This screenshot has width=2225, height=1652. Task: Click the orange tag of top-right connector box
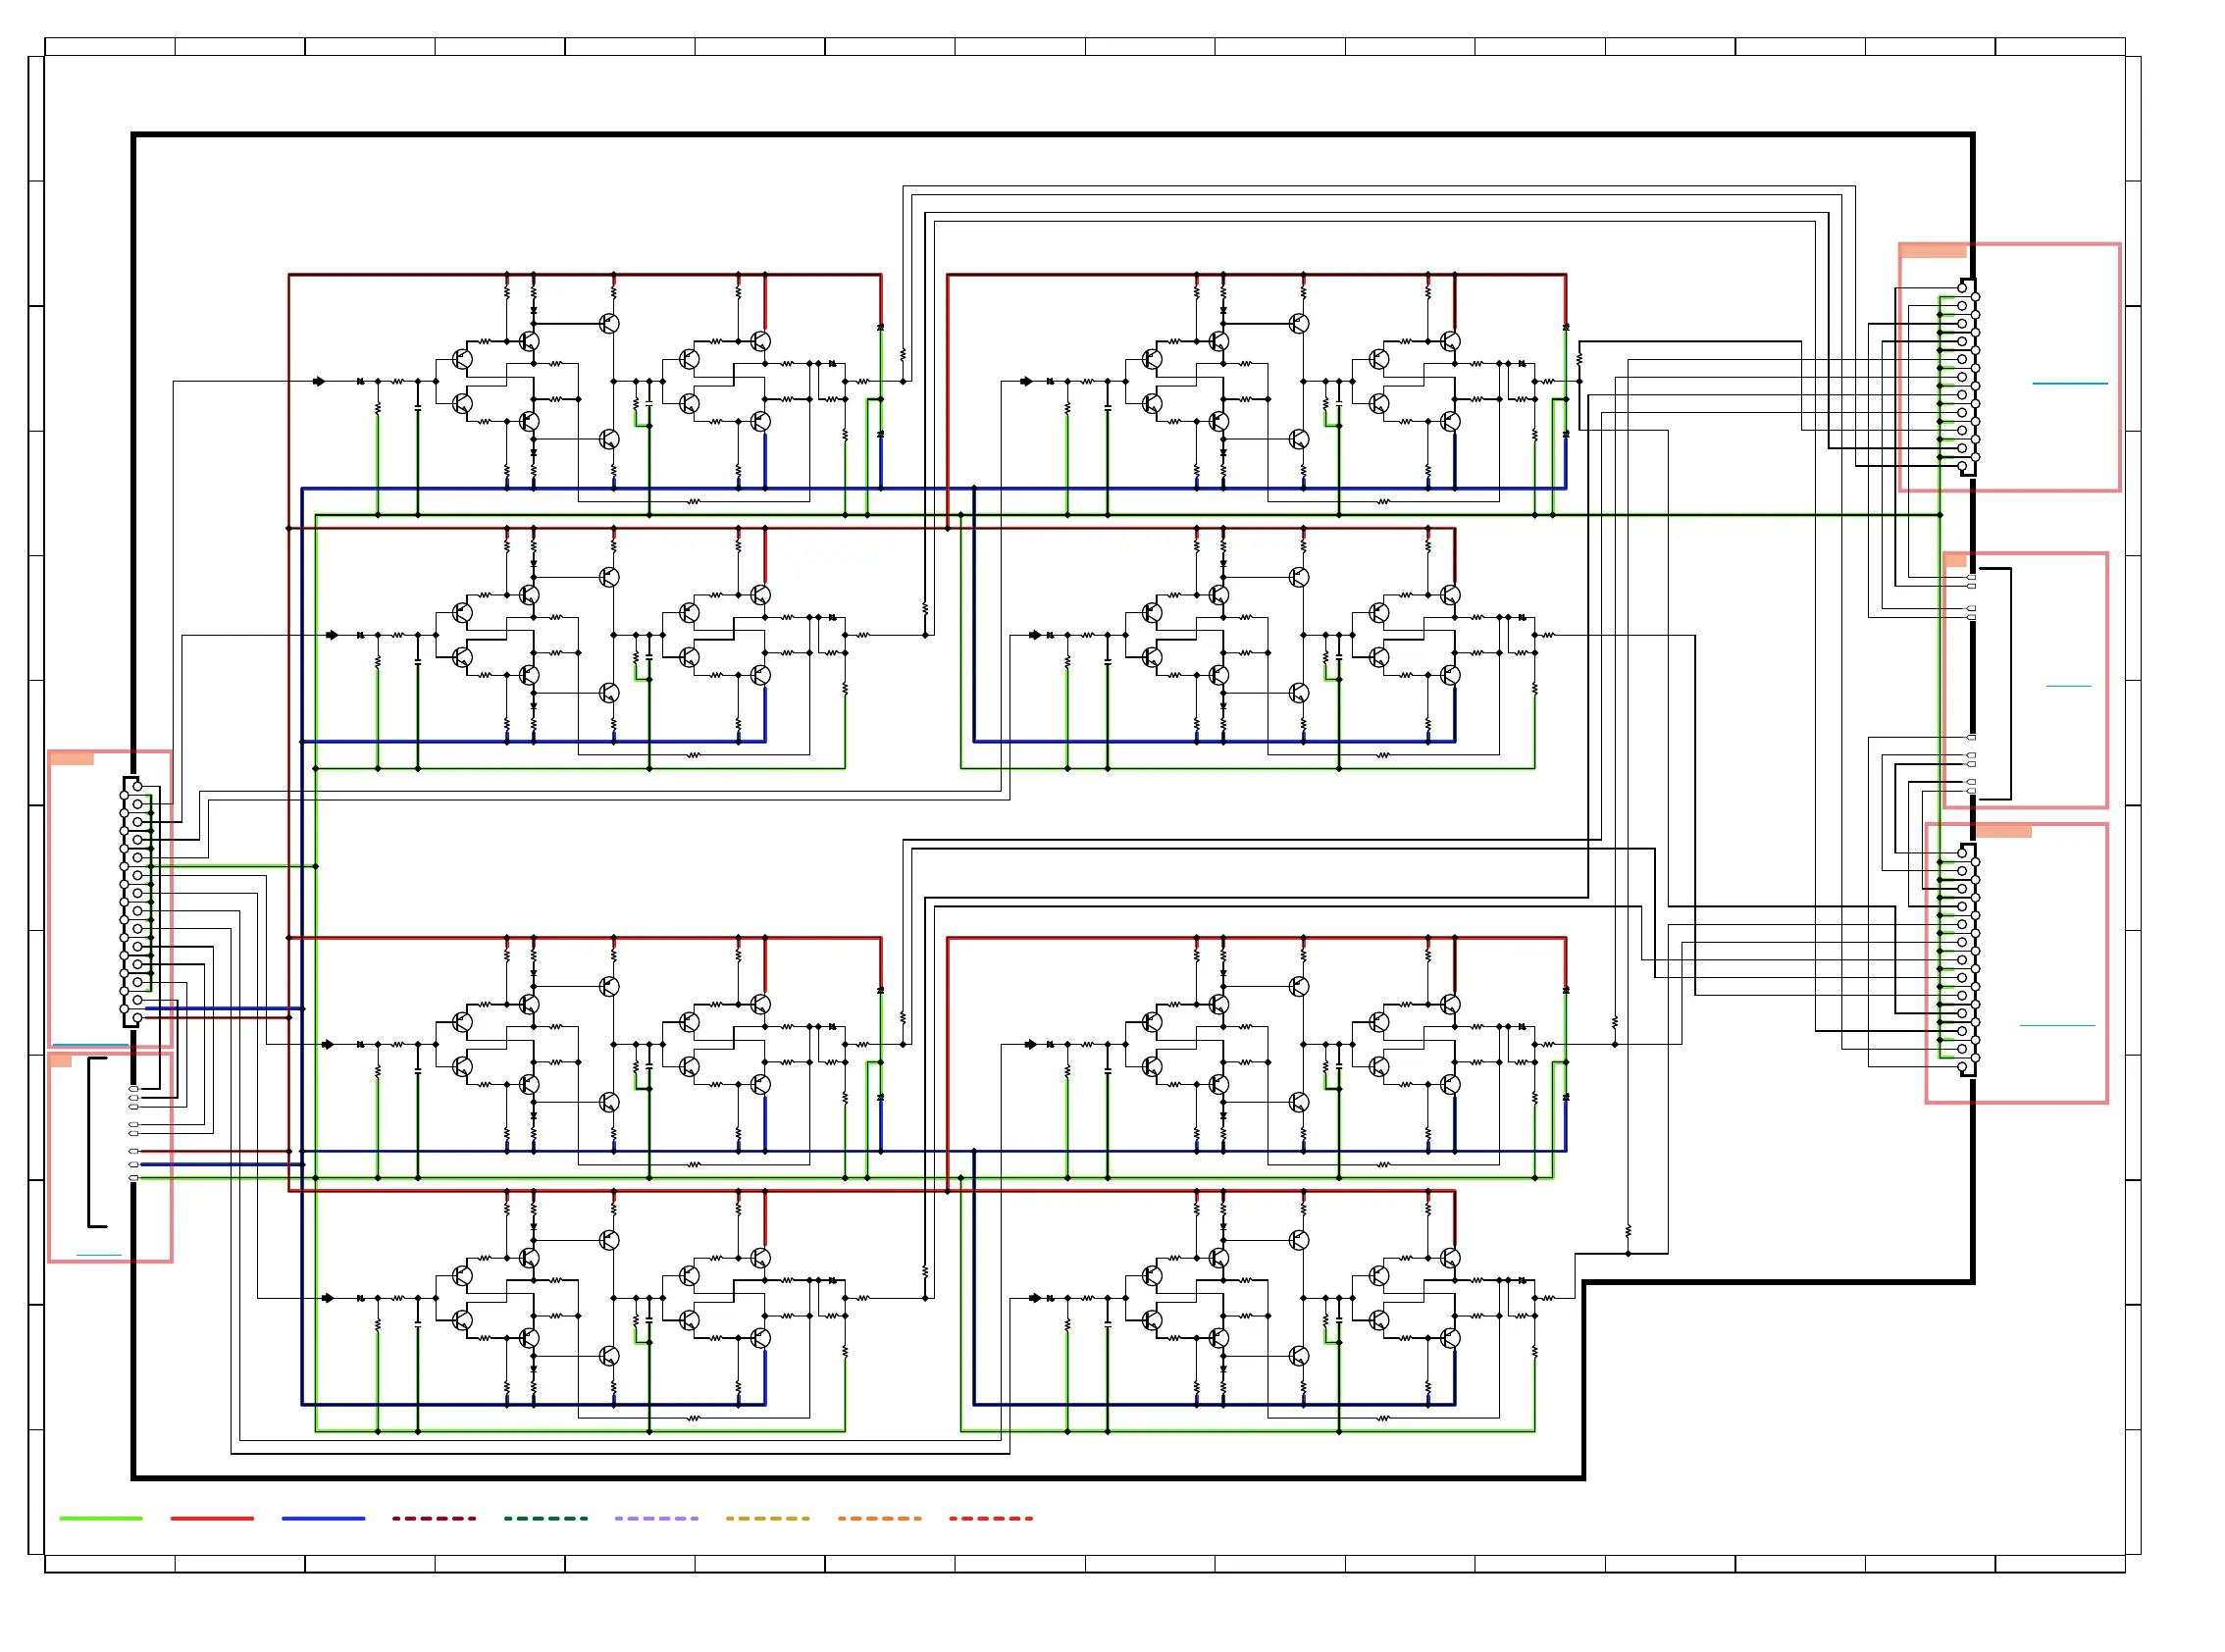[1932, 251]
